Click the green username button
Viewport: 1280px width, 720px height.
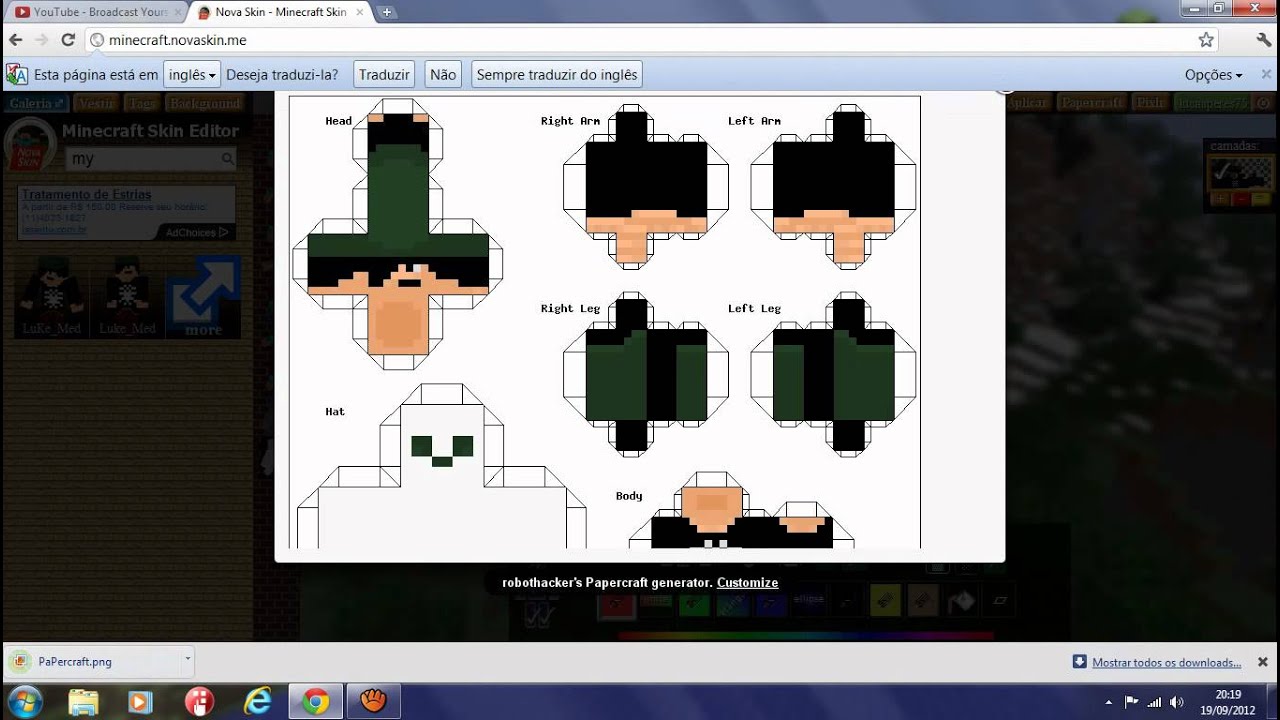pyautogui.click(x=1212, y=103)
